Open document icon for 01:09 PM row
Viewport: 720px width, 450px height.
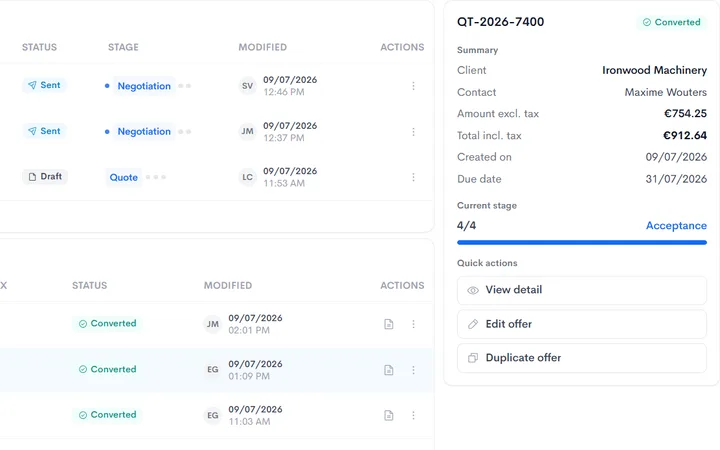click(388, 370)
